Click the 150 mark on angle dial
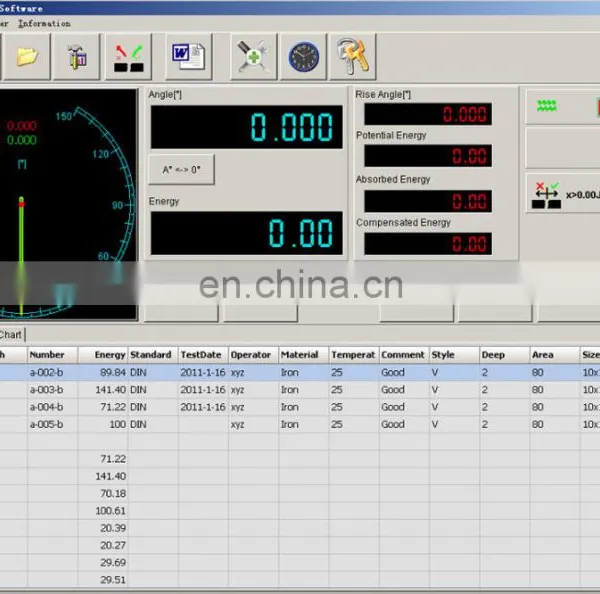Viewport: 600px width, 594px height. (64, 116)
